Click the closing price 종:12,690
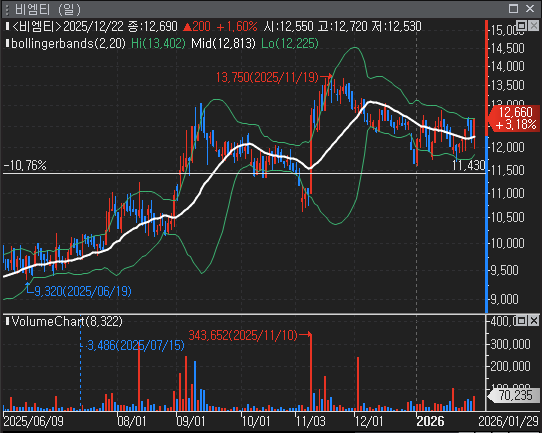Image resolution: width=542 pixels, height=433 pixels. coord(152,26)
